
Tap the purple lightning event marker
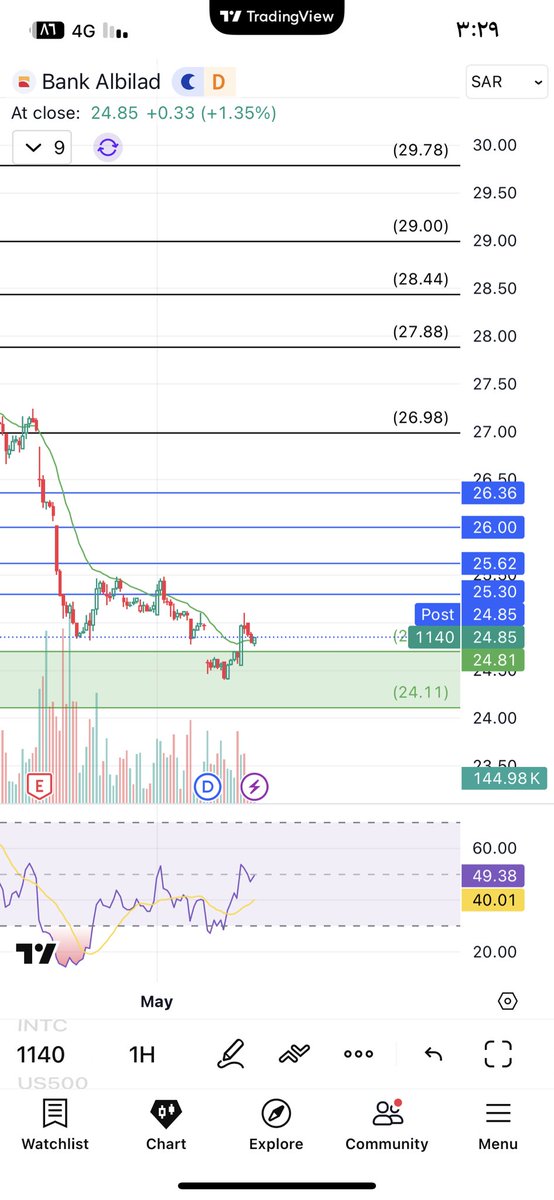tap(255, 787)
